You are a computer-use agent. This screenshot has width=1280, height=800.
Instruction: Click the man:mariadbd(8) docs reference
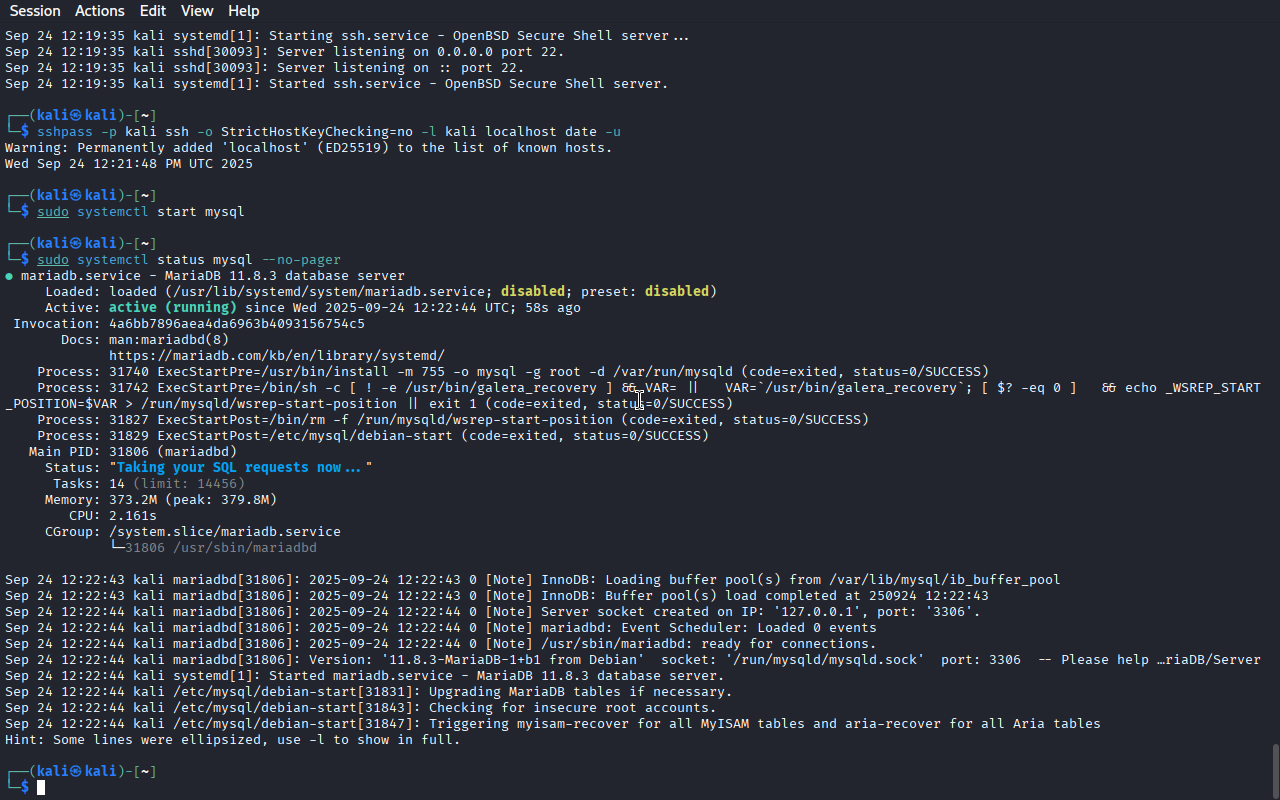point(168,339)
